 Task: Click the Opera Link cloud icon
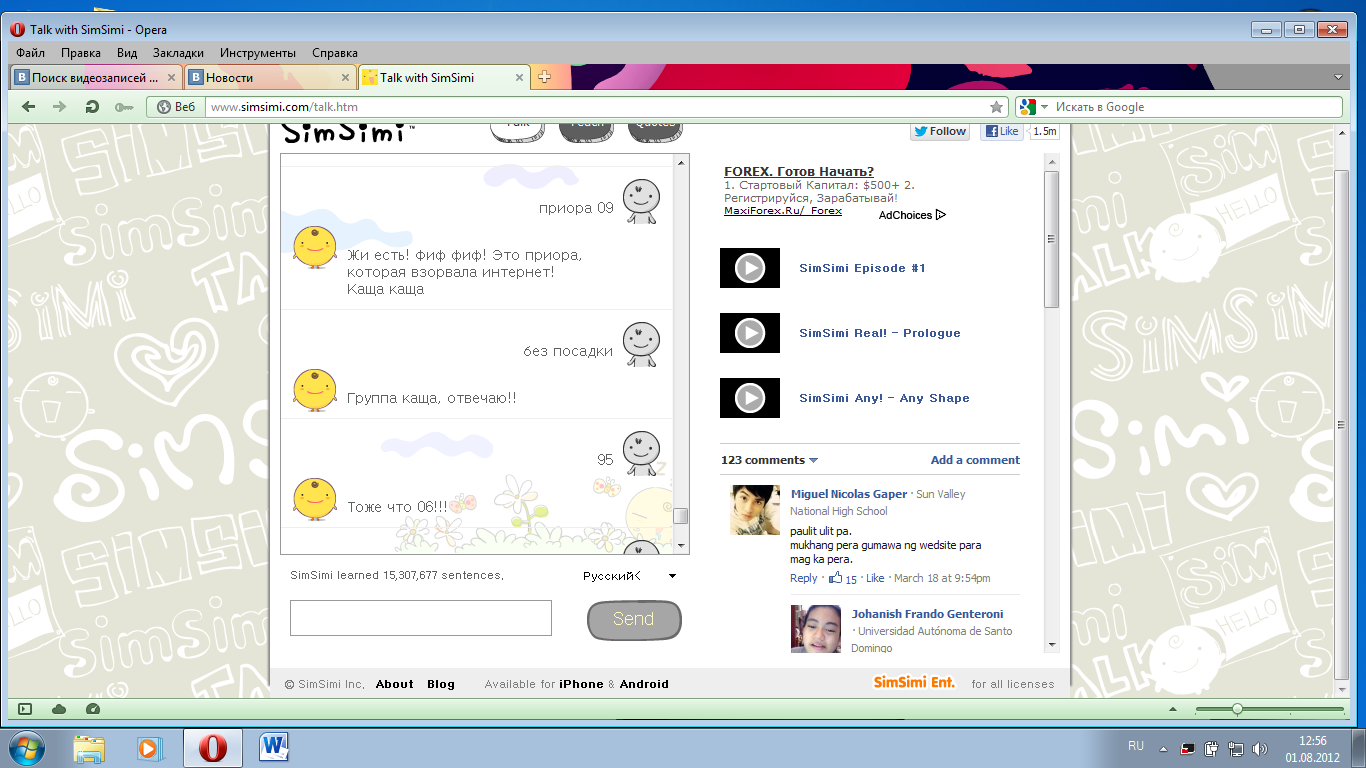click(59, 709)
